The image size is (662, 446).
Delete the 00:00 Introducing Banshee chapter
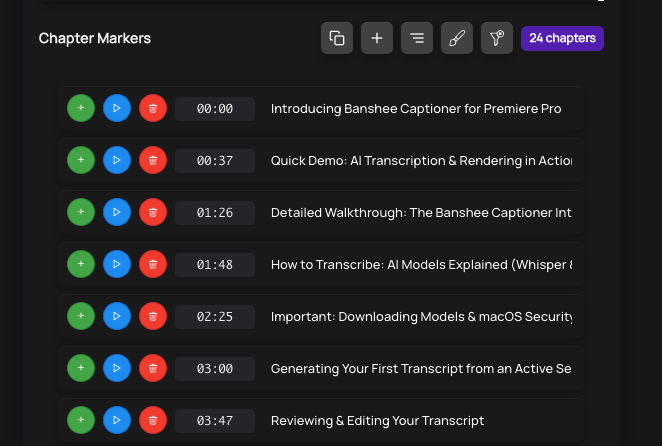(x=153, y=108)
